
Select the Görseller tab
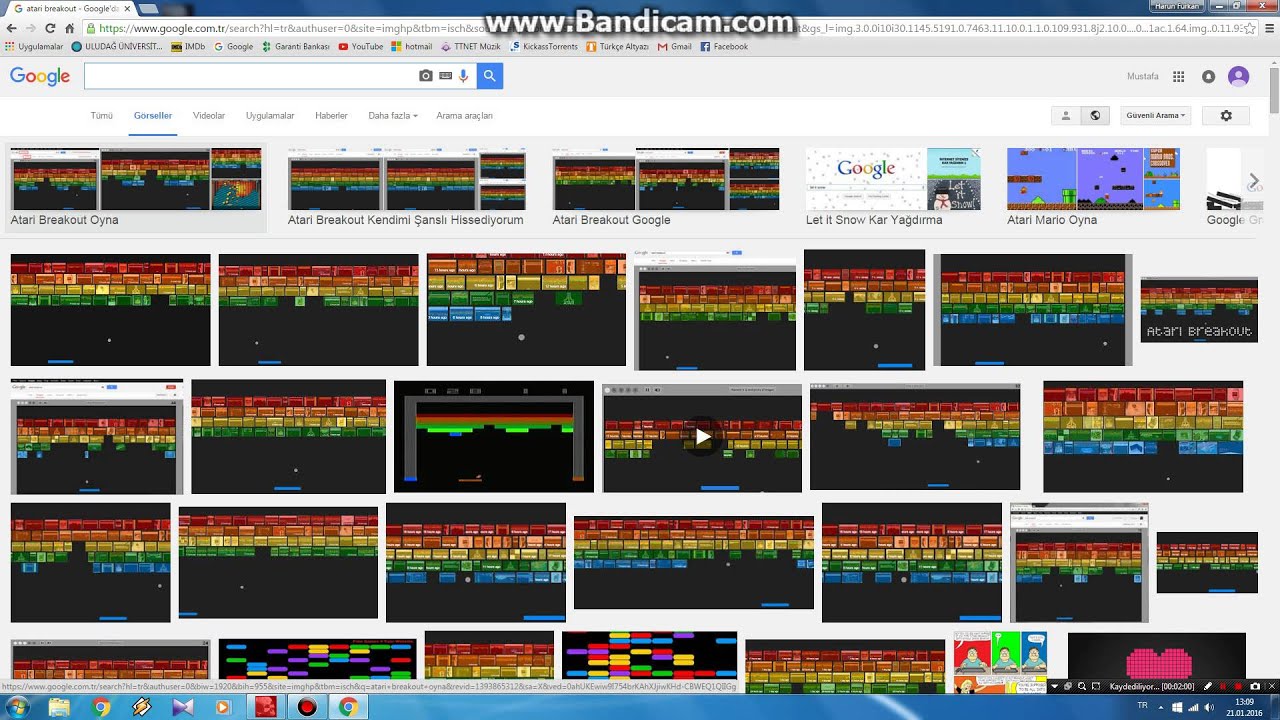click(x=153, y=116)
